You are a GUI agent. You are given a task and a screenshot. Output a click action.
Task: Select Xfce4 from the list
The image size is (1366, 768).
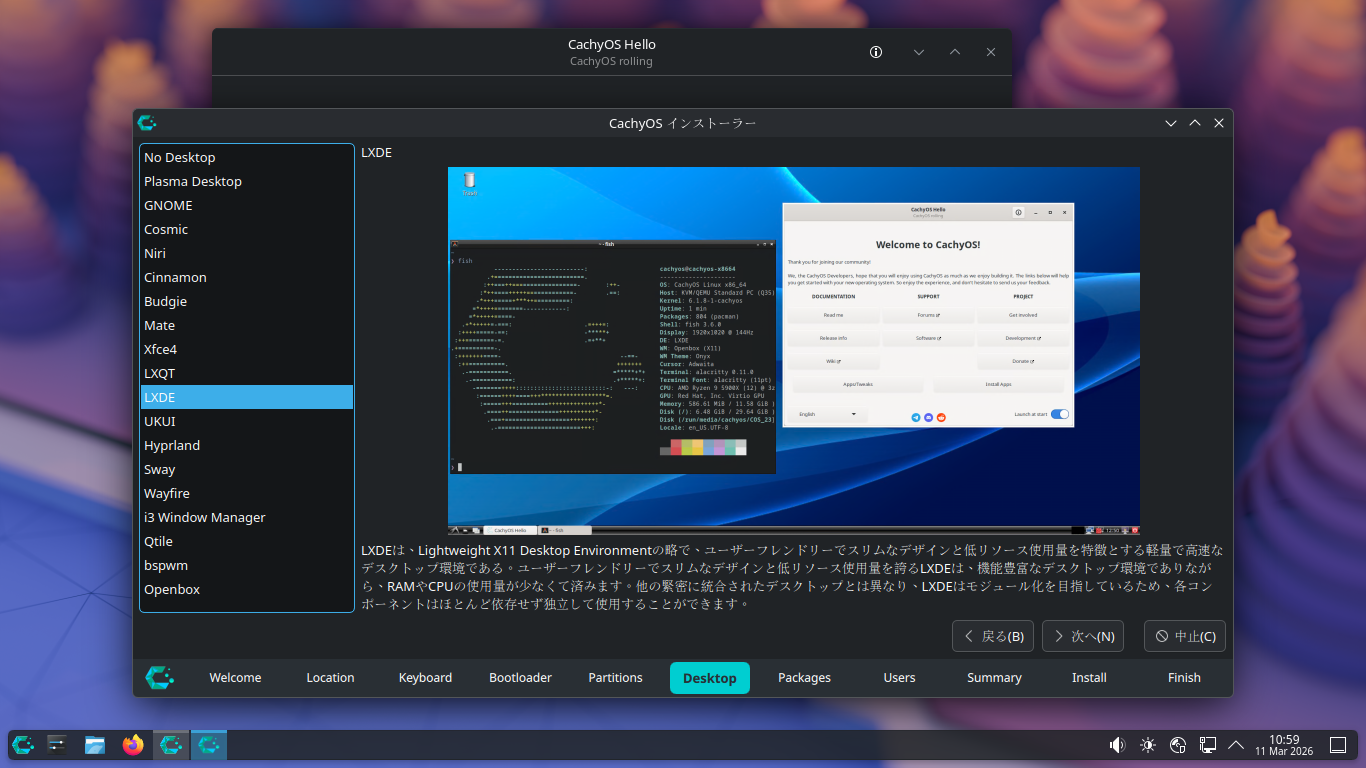246,349
